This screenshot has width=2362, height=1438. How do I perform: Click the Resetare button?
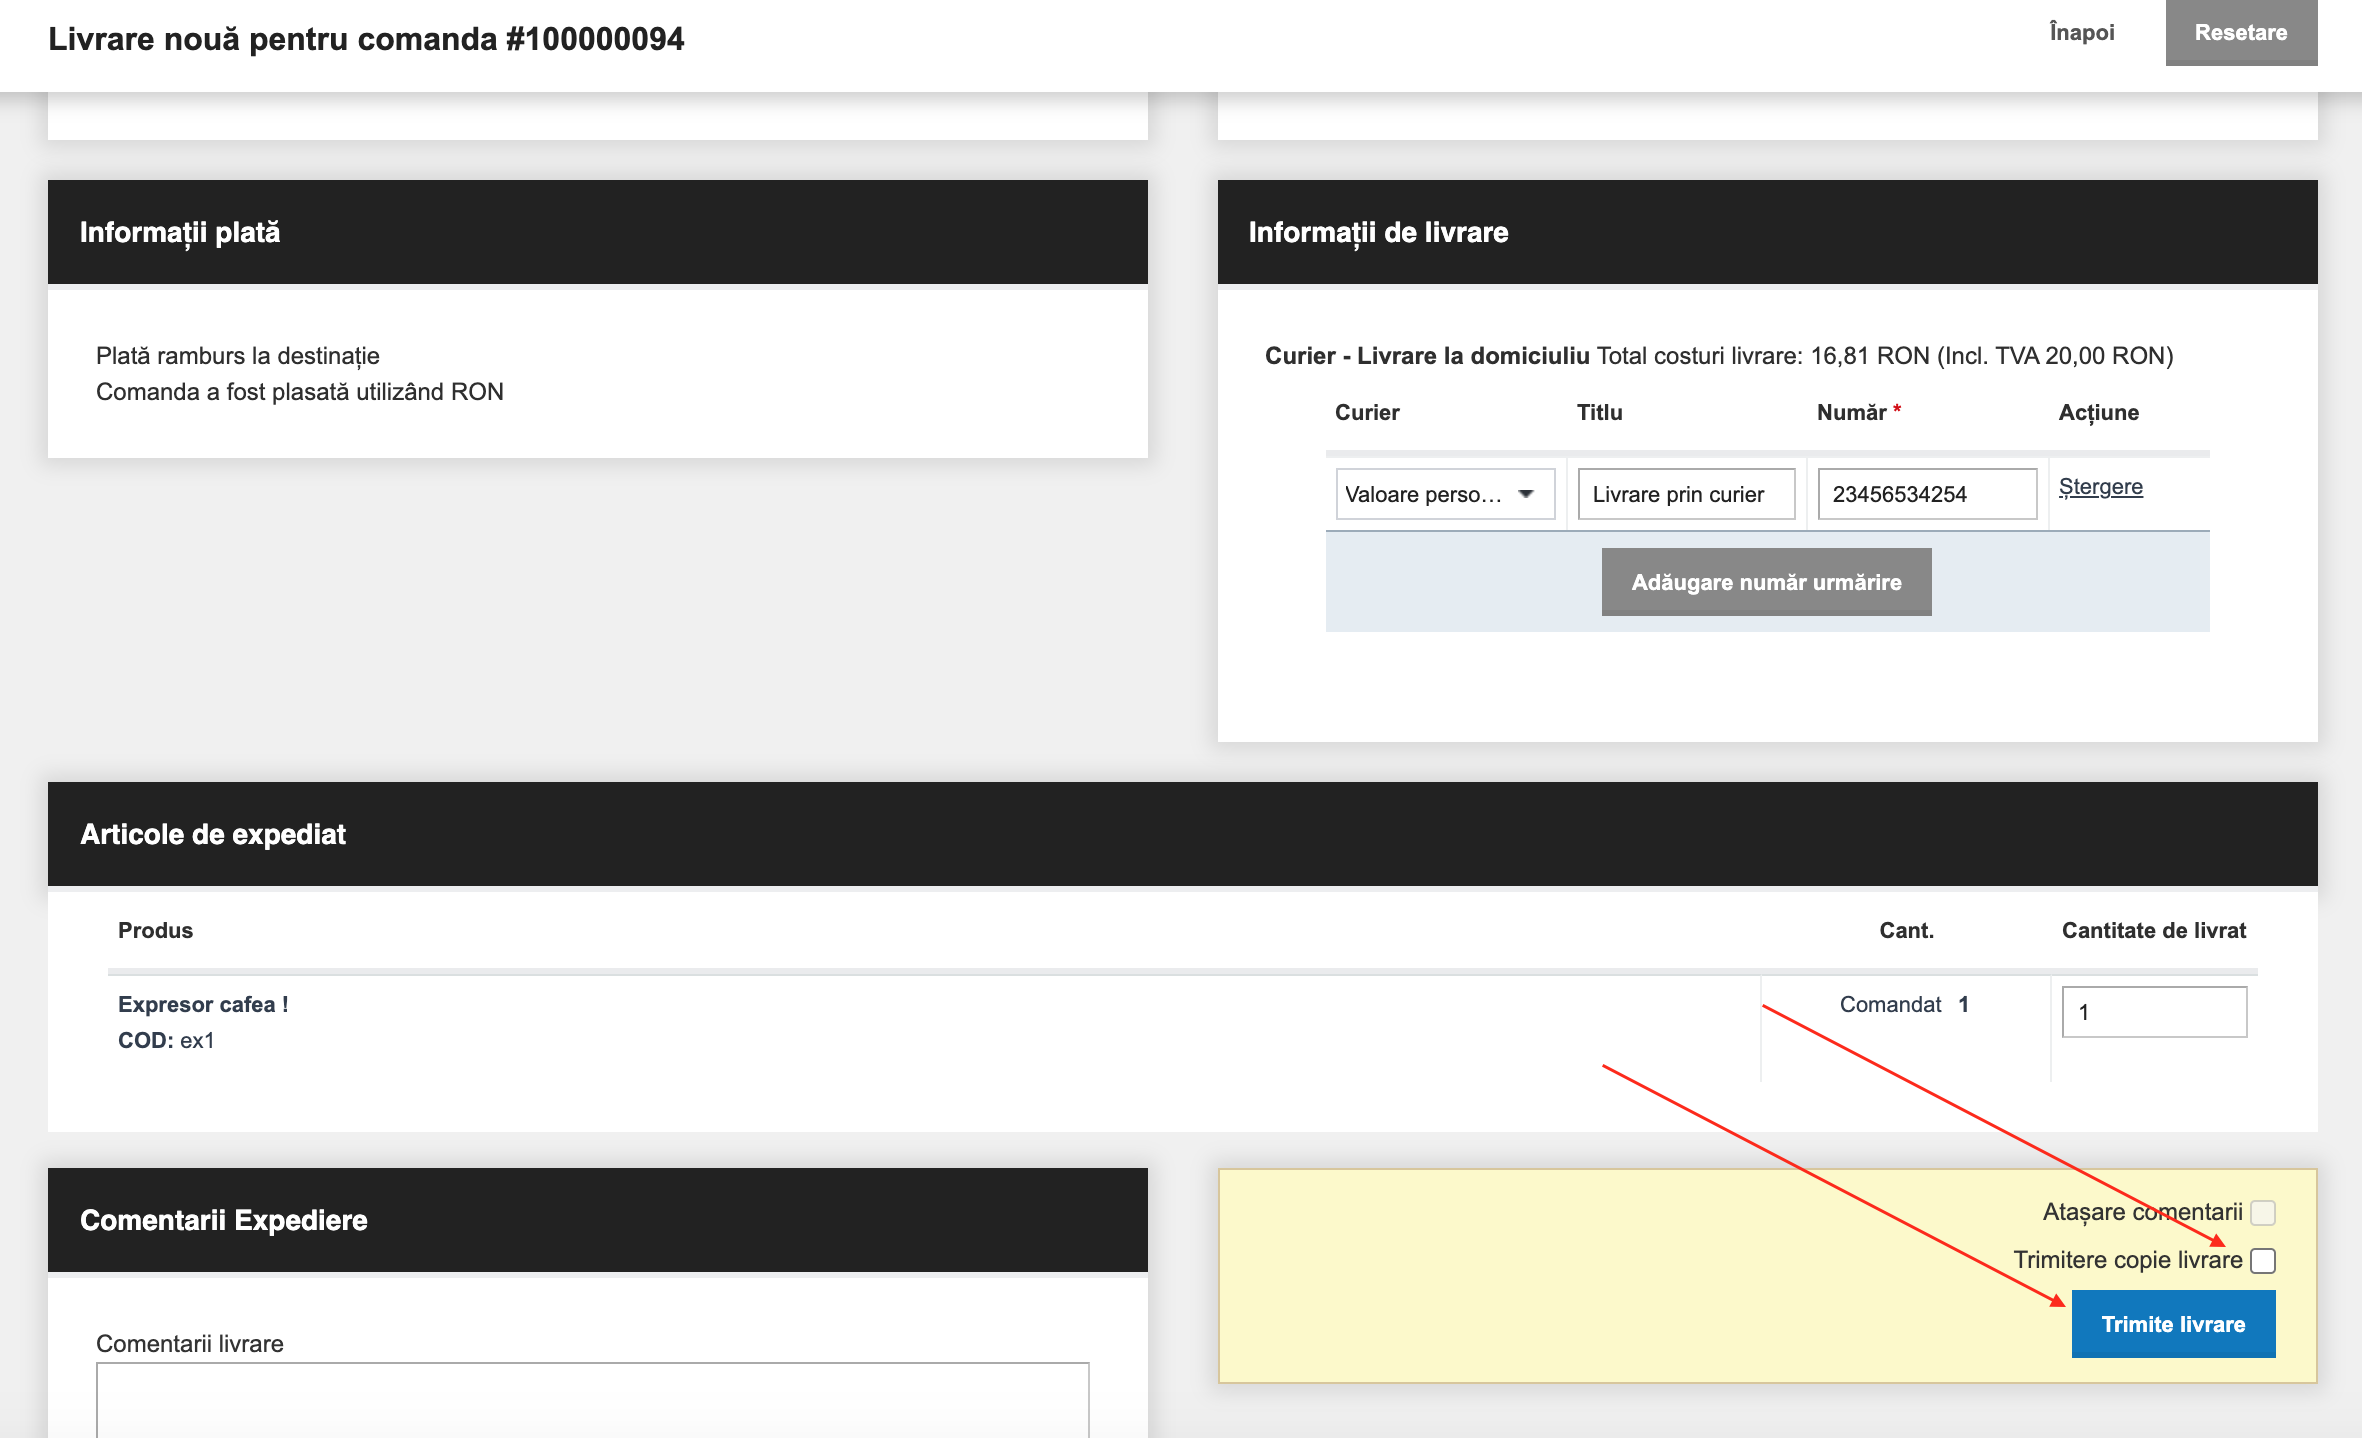click(2241, 32)
